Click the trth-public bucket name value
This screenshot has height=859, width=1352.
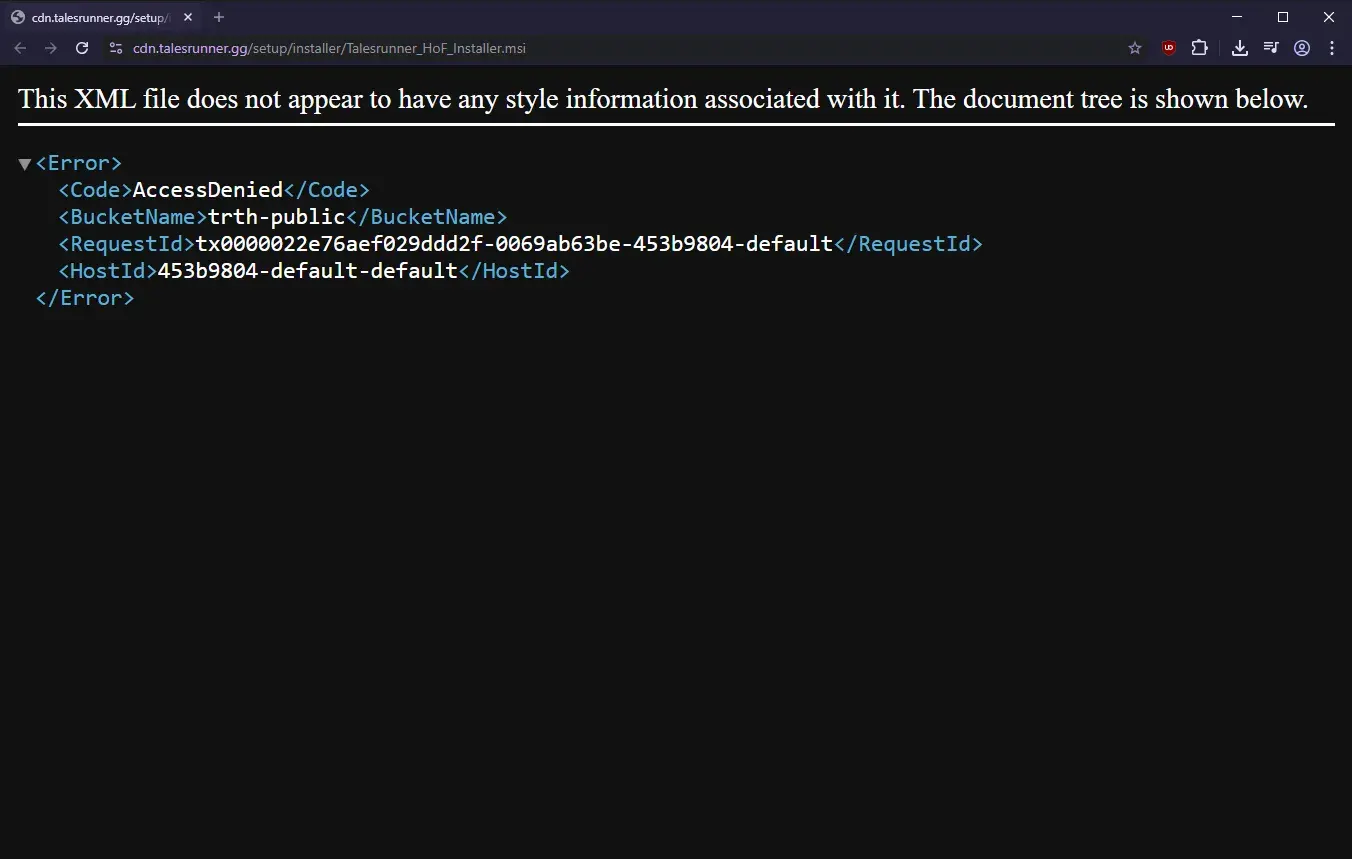pos(276,217)
